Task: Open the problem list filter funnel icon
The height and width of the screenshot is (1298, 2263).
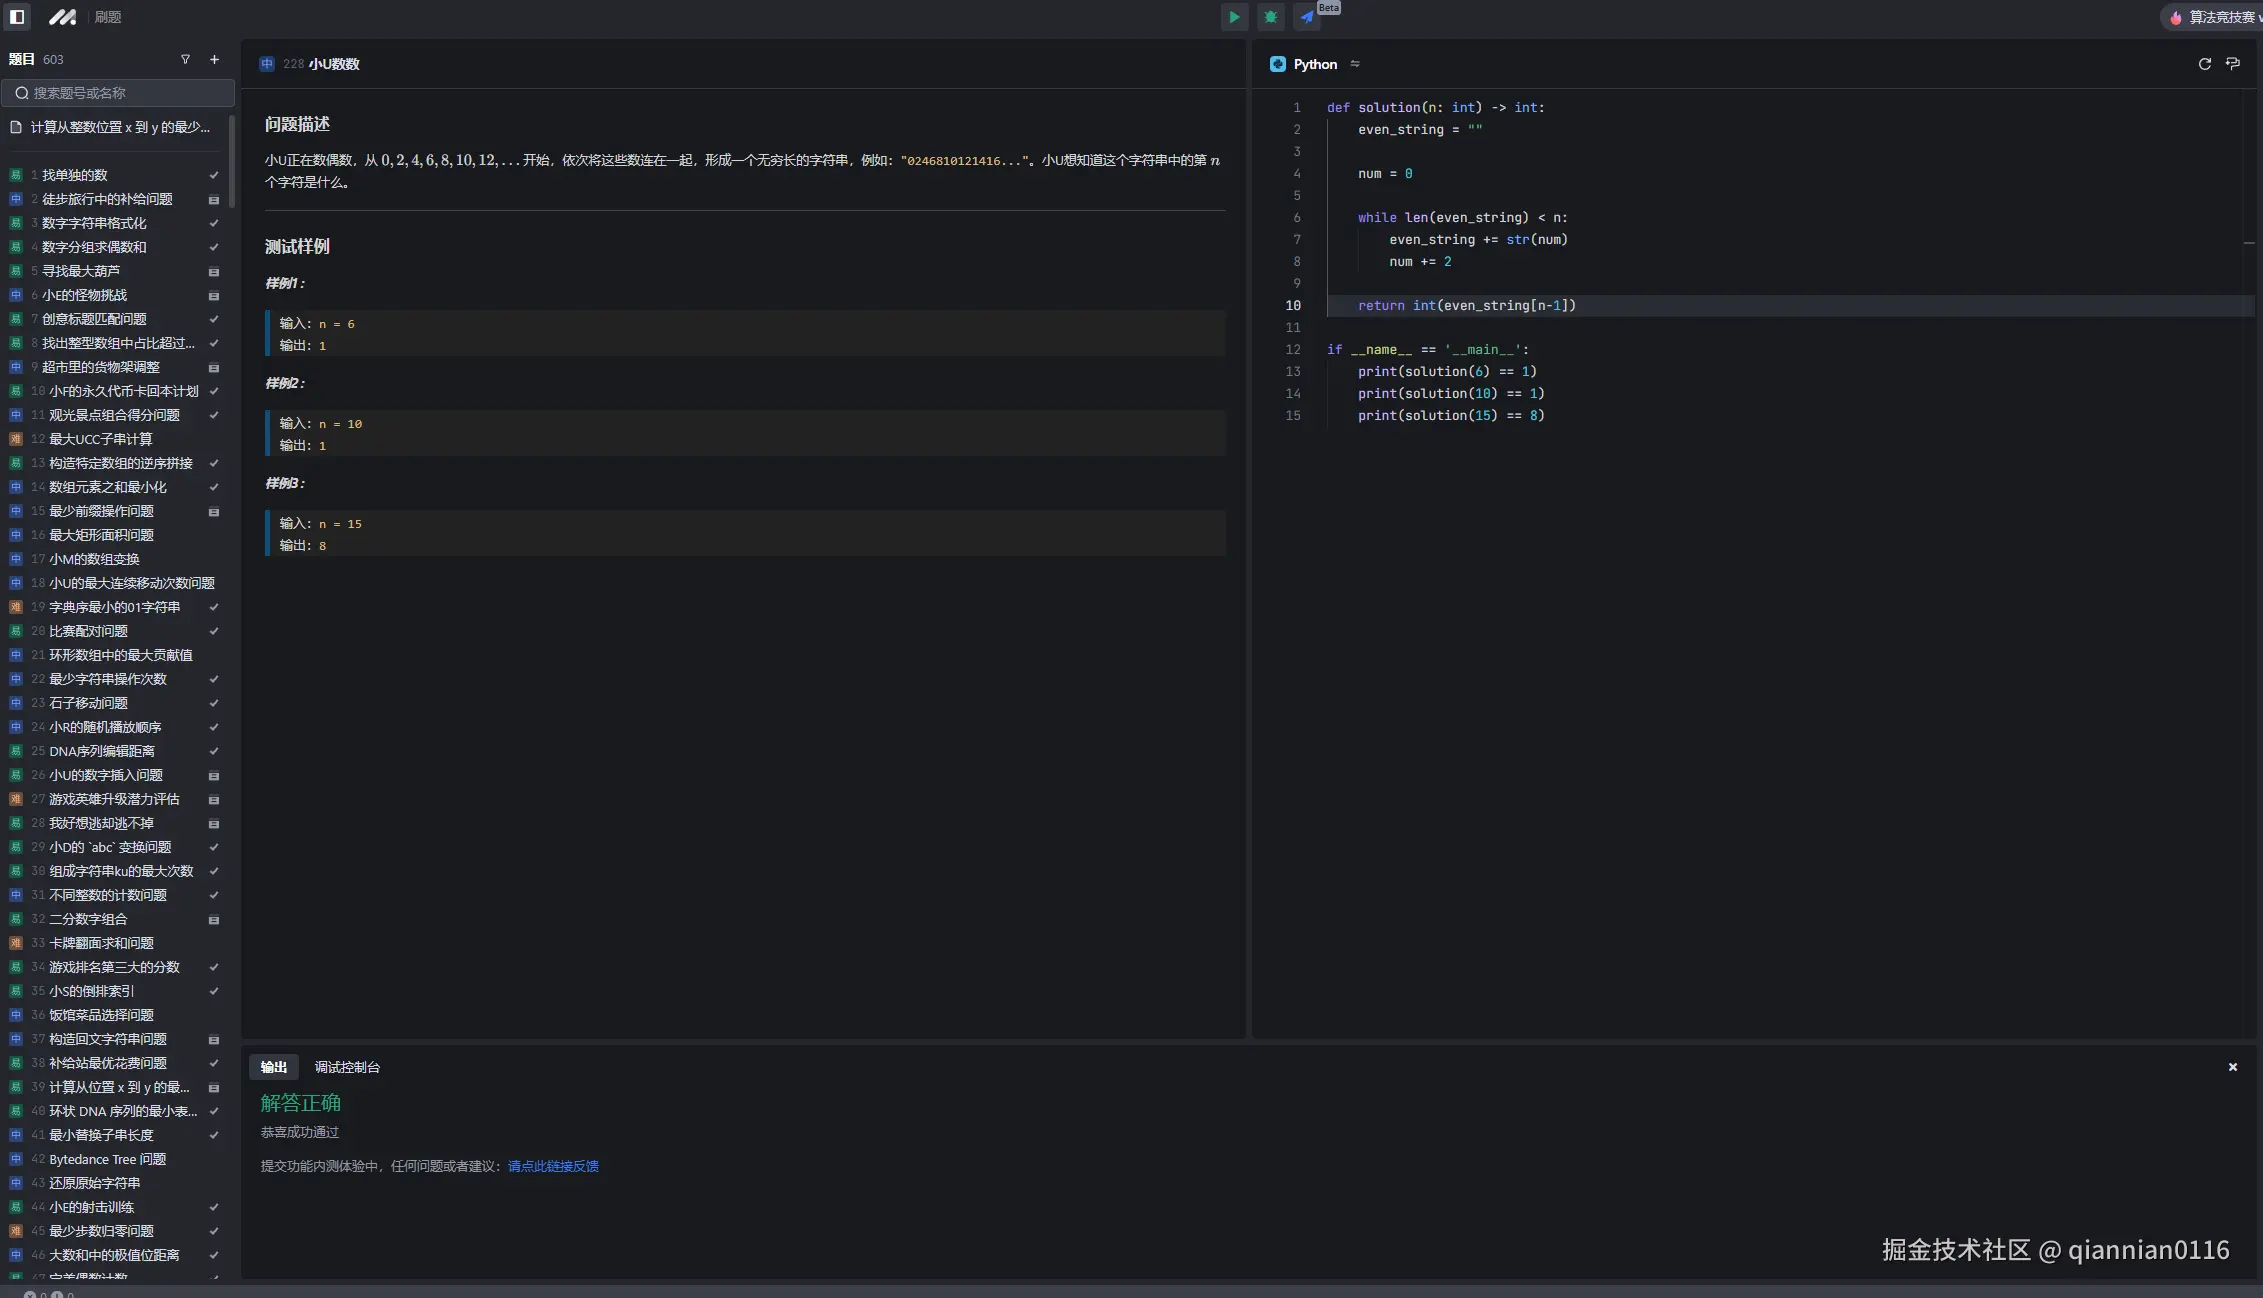Action: coord(185,60)
